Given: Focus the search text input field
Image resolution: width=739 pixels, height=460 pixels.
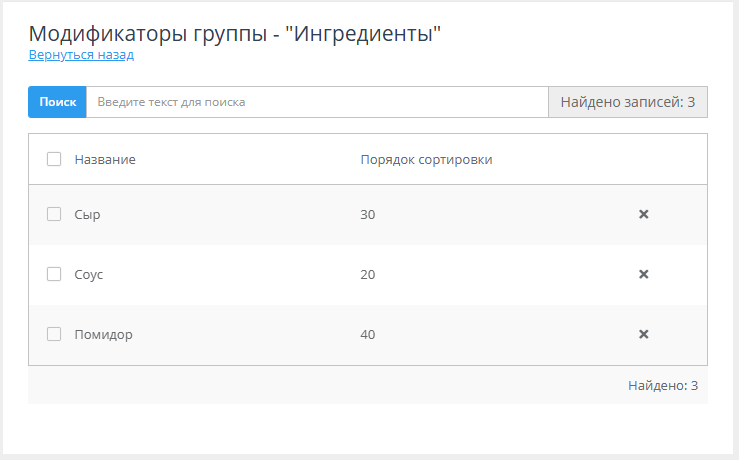Looking at the screenshot, I should tap(316, 102).
